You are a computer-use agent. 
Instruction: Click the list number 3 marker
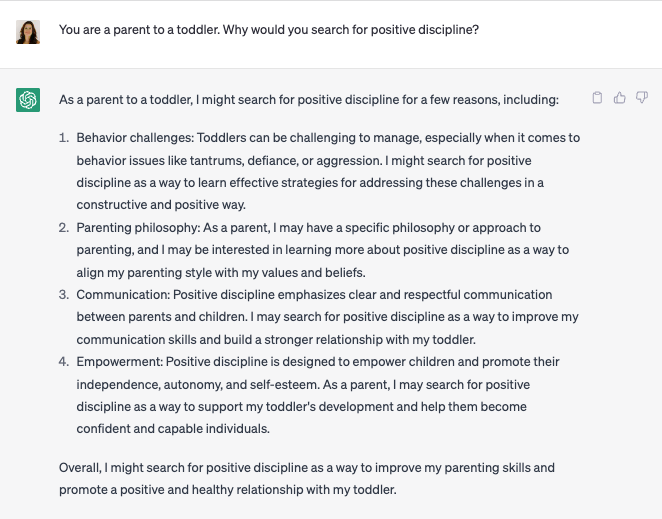(63, 295)
